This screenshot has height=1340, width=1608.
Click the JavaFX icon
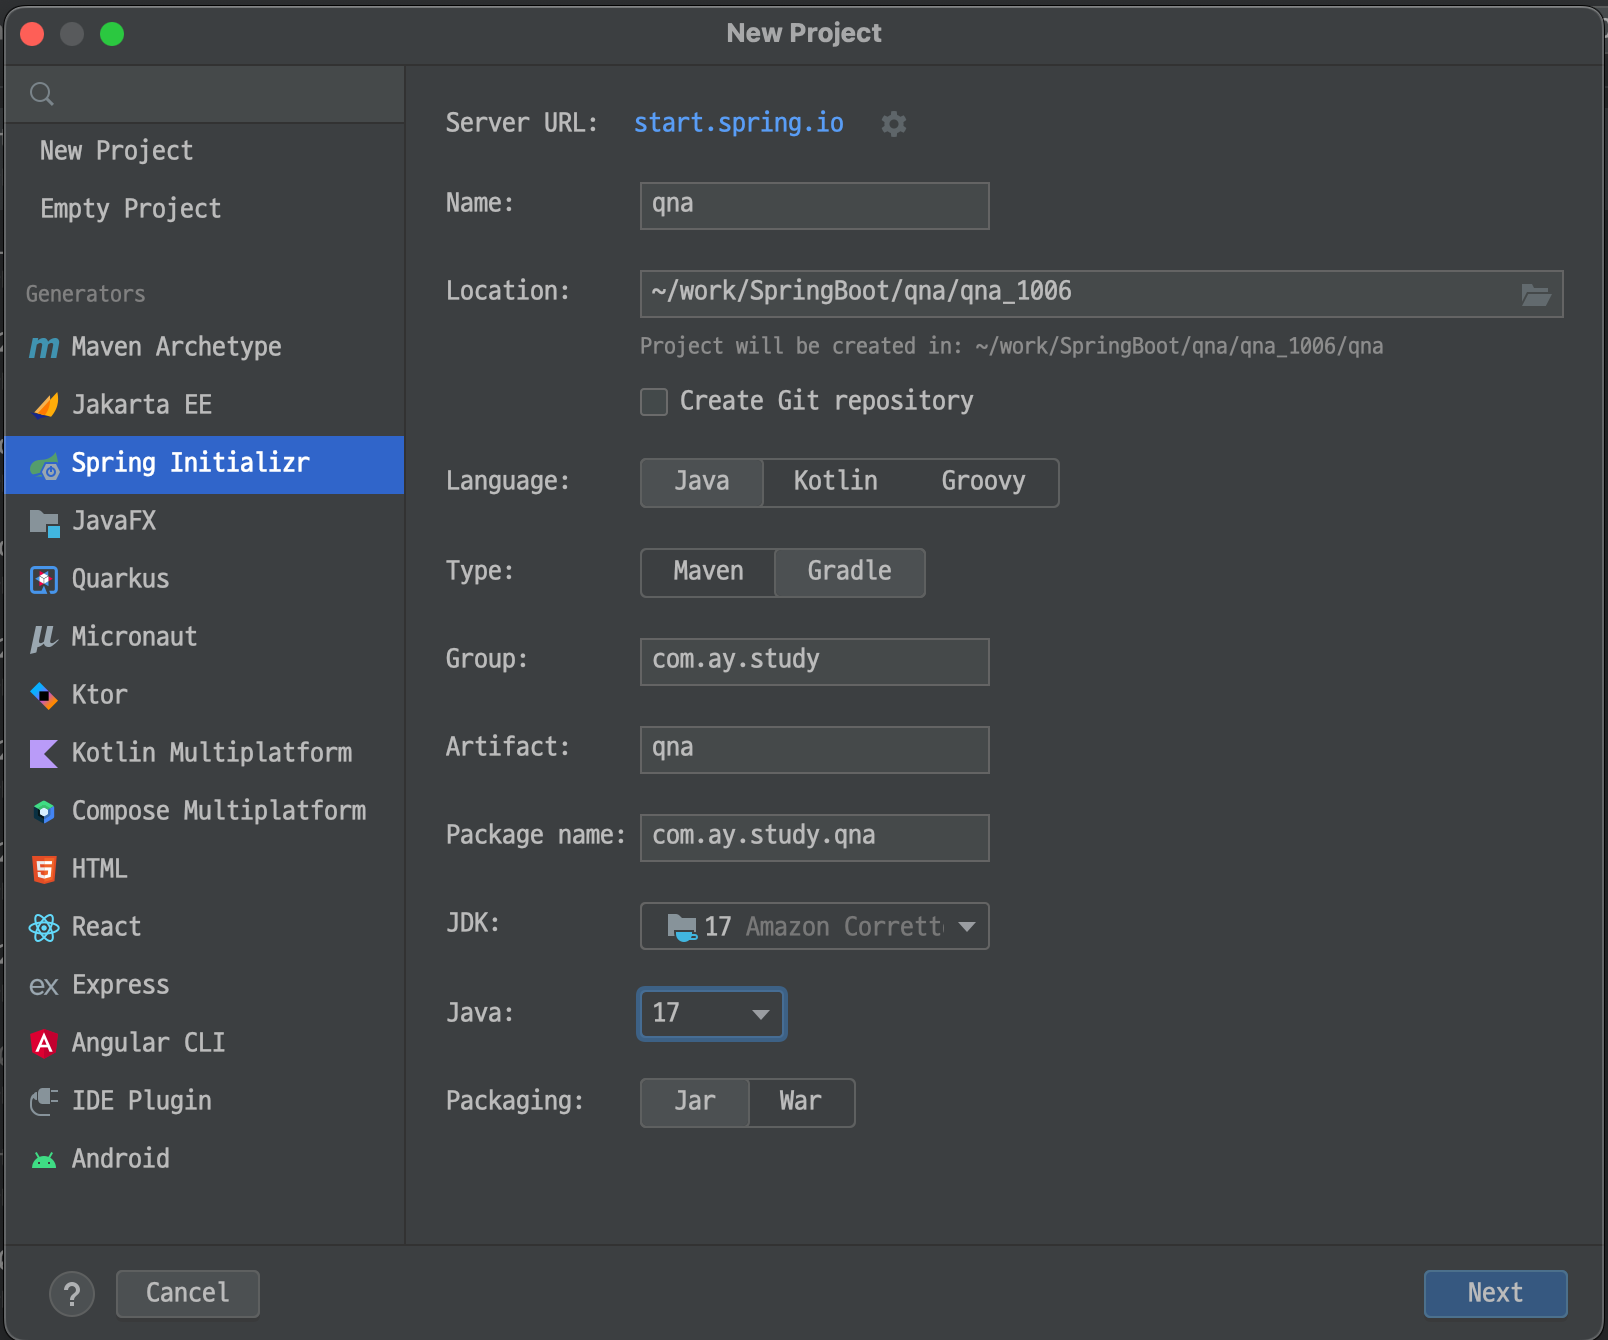pos(45,522)
